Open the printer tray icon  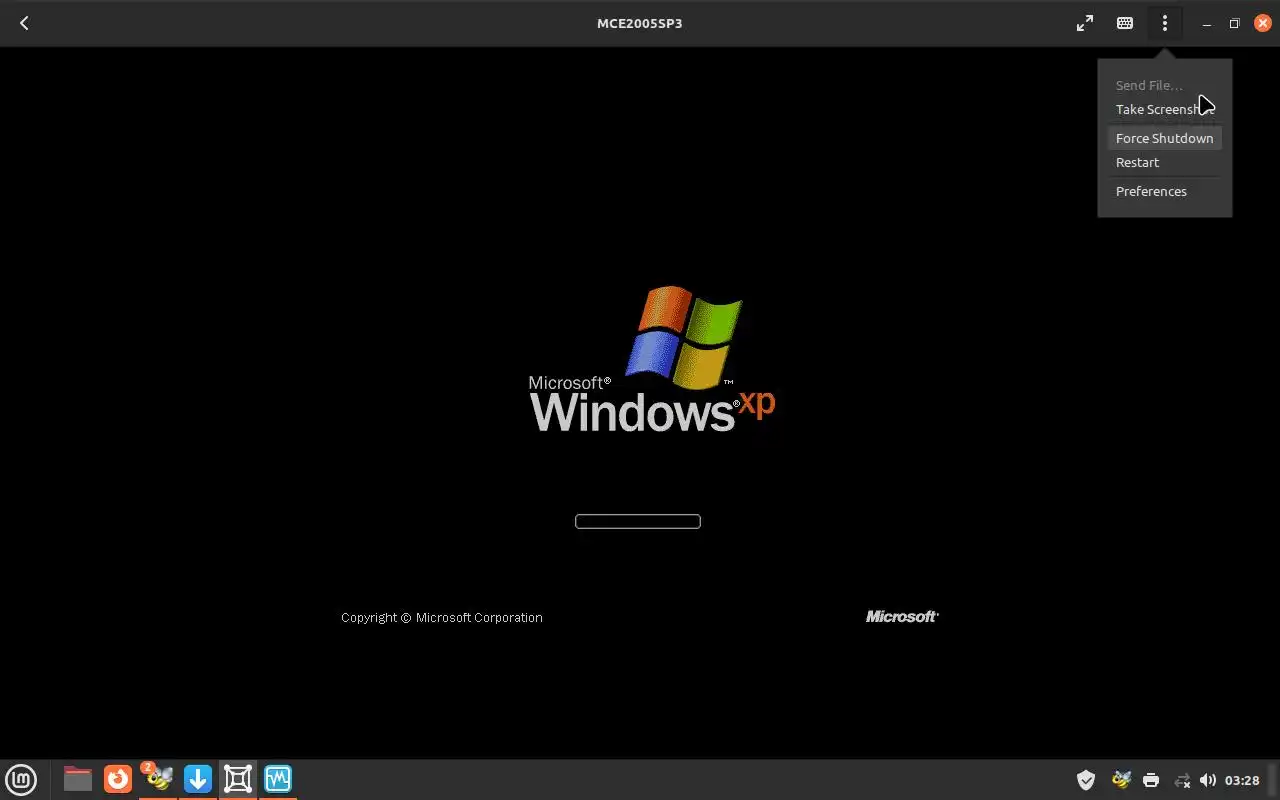point(1151,780)
